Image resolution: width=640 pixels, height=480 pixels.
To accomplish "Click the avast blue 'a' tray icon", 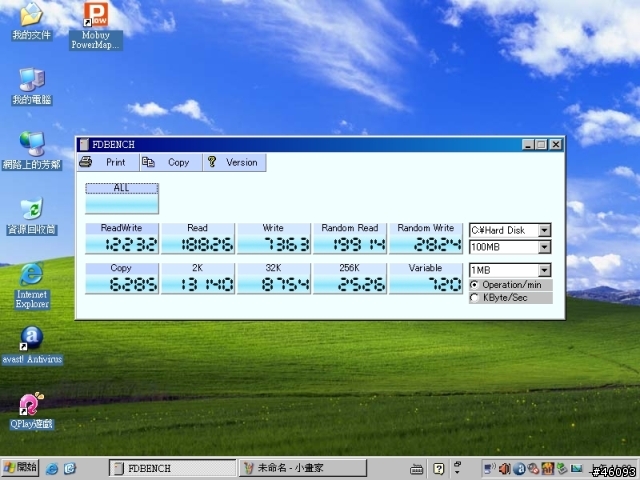I will (519, 469).
